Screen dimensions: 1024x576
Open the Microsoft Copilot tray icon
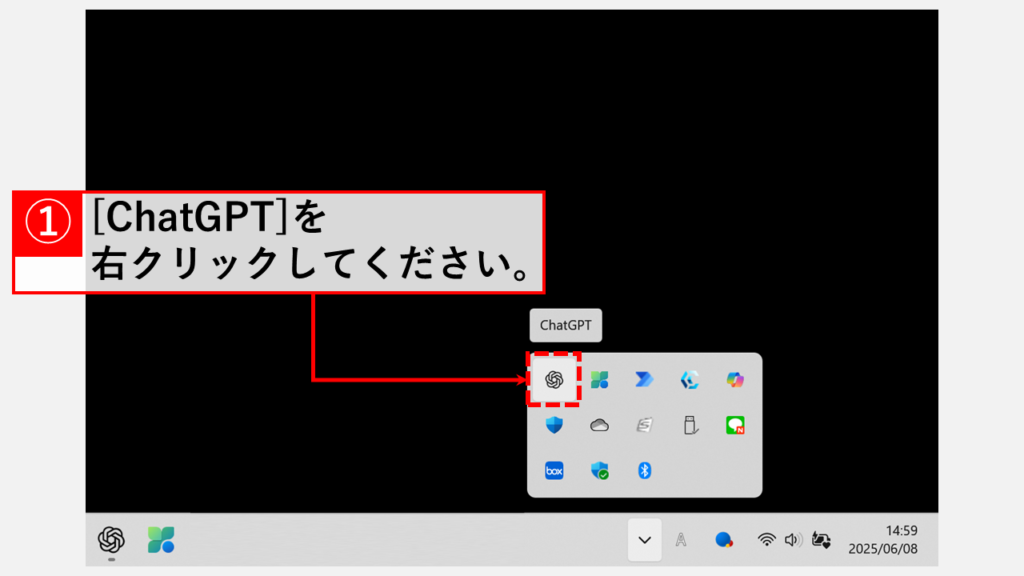[735, 379]
